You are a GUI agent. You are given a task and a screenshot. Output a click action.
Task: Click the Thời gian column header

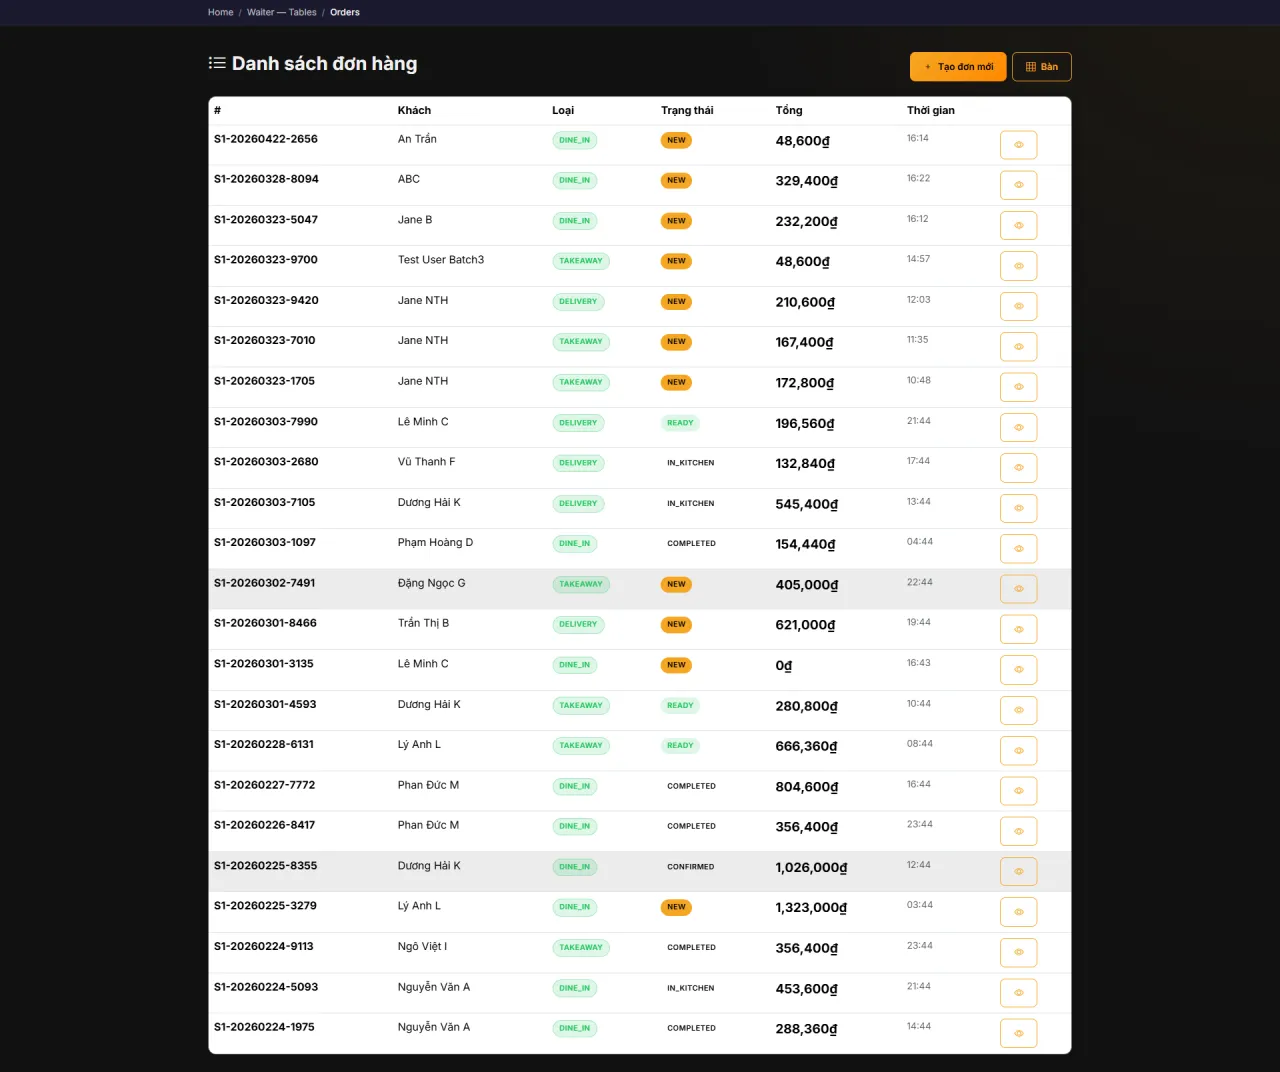click(x=931, y=110)
